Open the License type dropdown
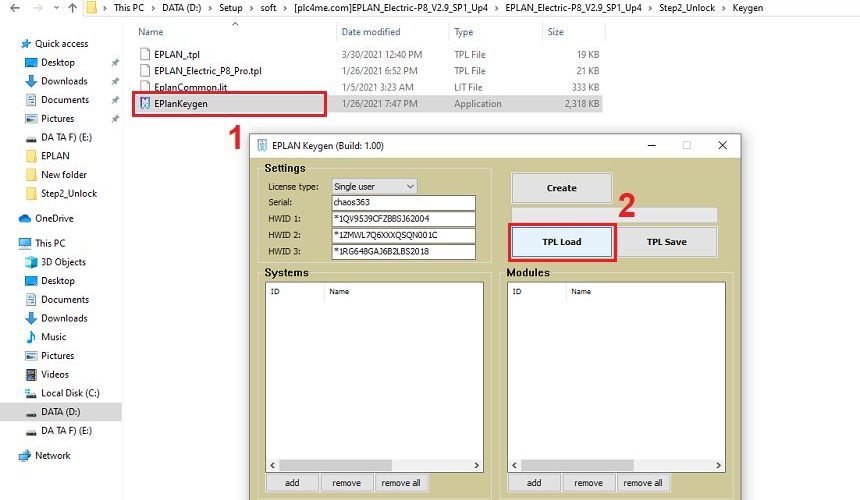The image size is (860, 500). [374, 186]
